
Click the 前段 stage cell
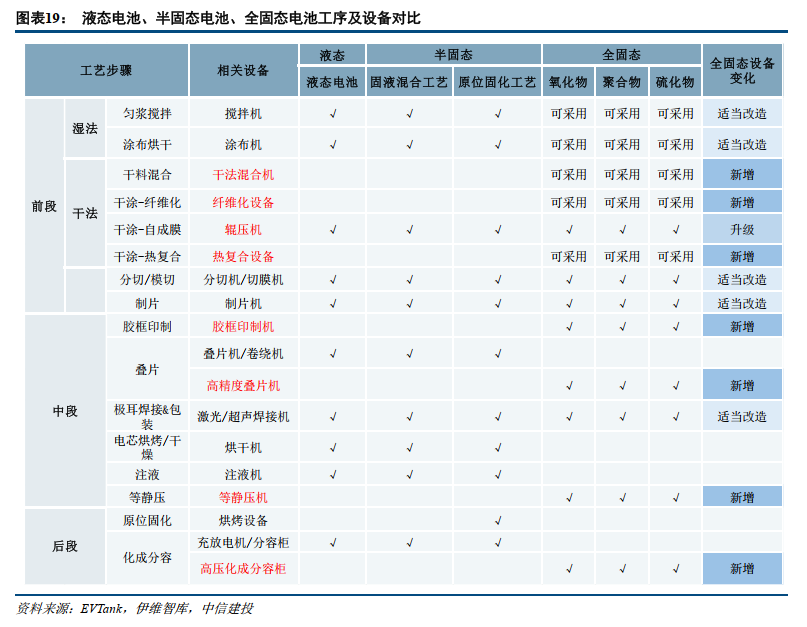coord(44,206)
